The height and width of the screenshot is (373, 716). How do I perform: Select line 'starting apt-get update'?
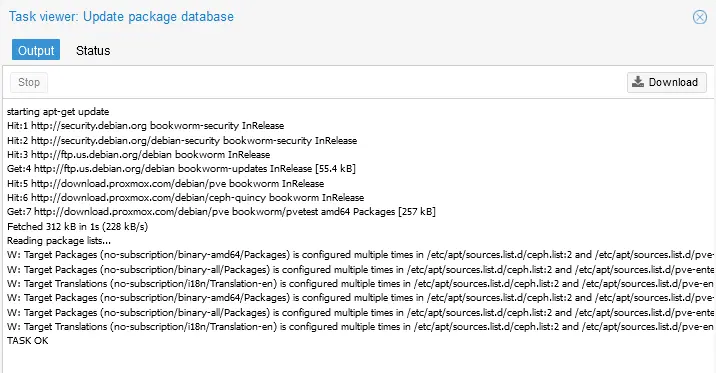pos(58,112)
